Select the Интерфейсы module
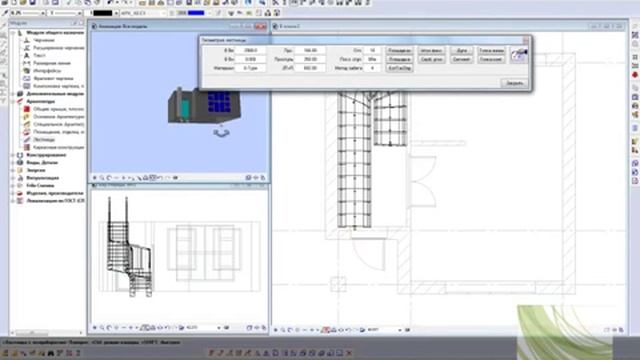640x360 pixels. (47, 71)
